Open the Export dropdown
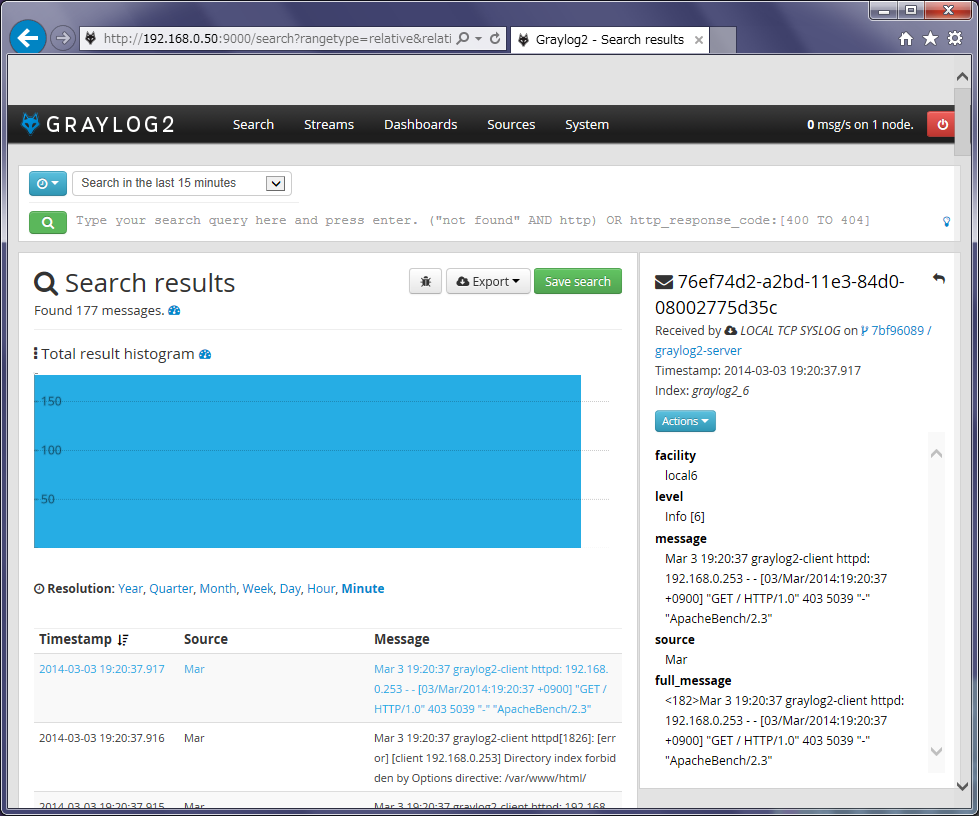The image size is (979, 816). [x=488, y=282]
